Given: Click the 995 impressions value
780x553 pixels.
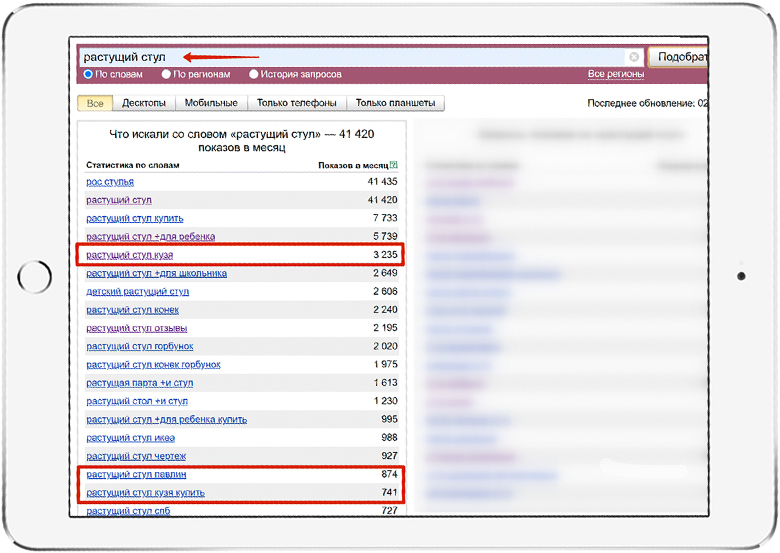Looking at the screenshot, I should [x=390, y=419].
